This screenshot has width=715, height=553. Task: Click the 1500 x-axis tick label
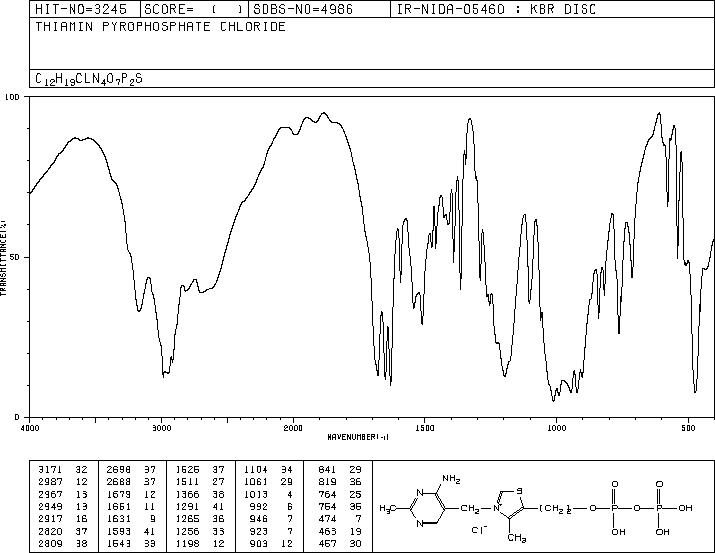click(x=425, y=428)
